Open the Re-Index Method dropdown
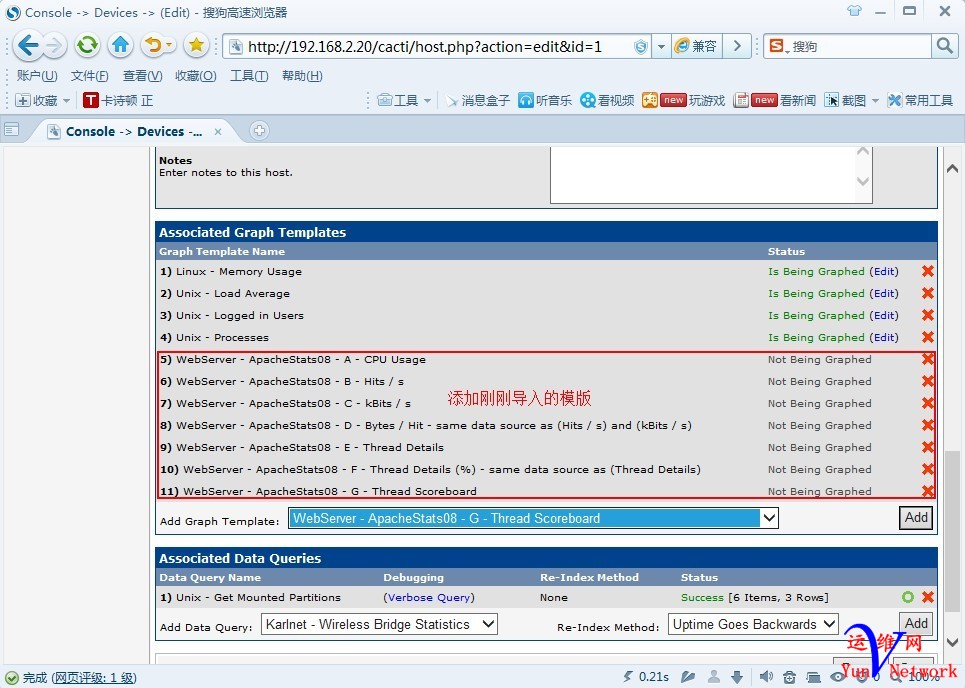 753,625
